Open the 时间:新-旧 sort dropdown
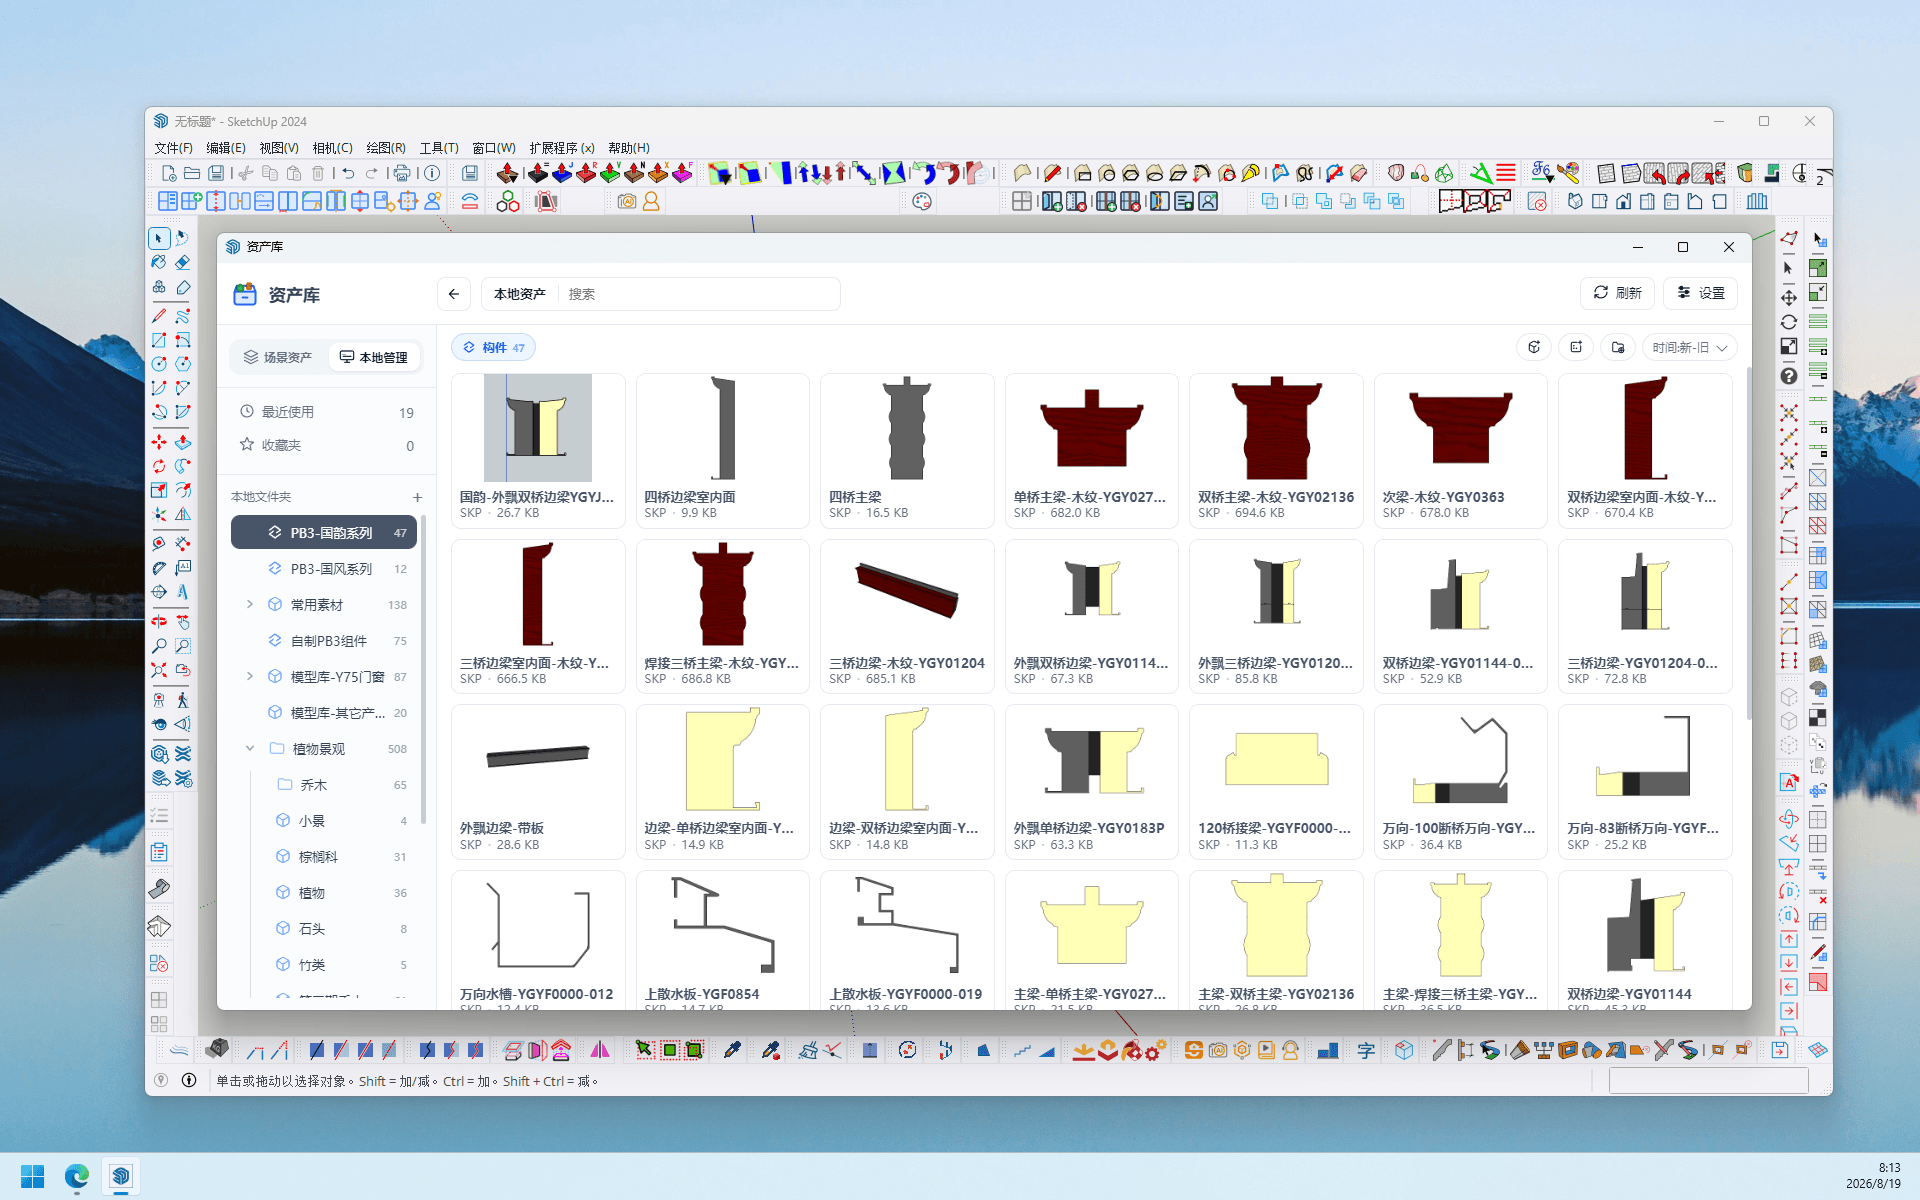Viewport: 1920px width, 1200px height. point(1689,348)
